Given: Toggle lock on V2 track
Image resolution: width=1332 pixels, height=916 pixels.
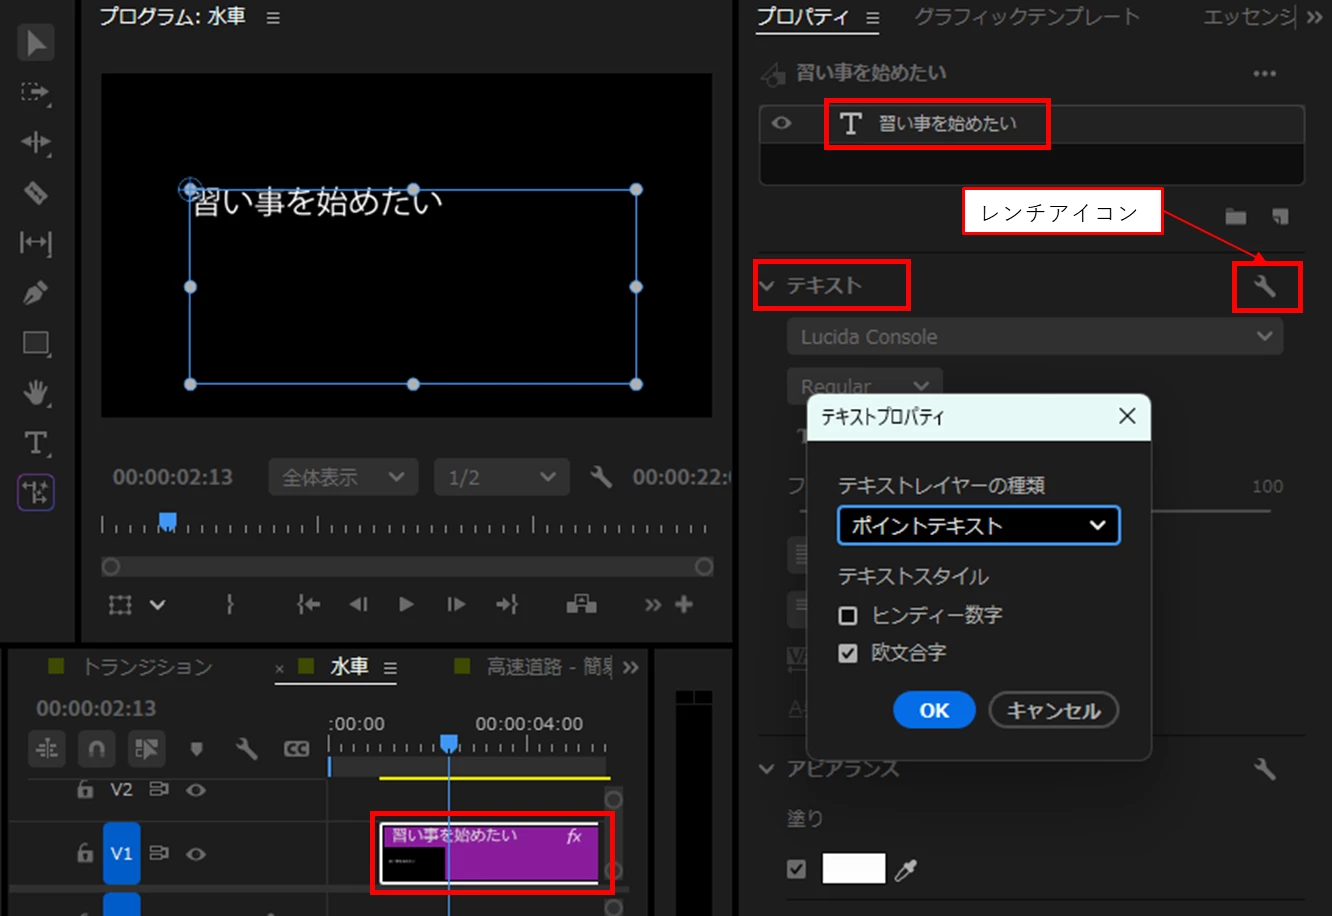Looking at the screenshot, I should 86,790.
